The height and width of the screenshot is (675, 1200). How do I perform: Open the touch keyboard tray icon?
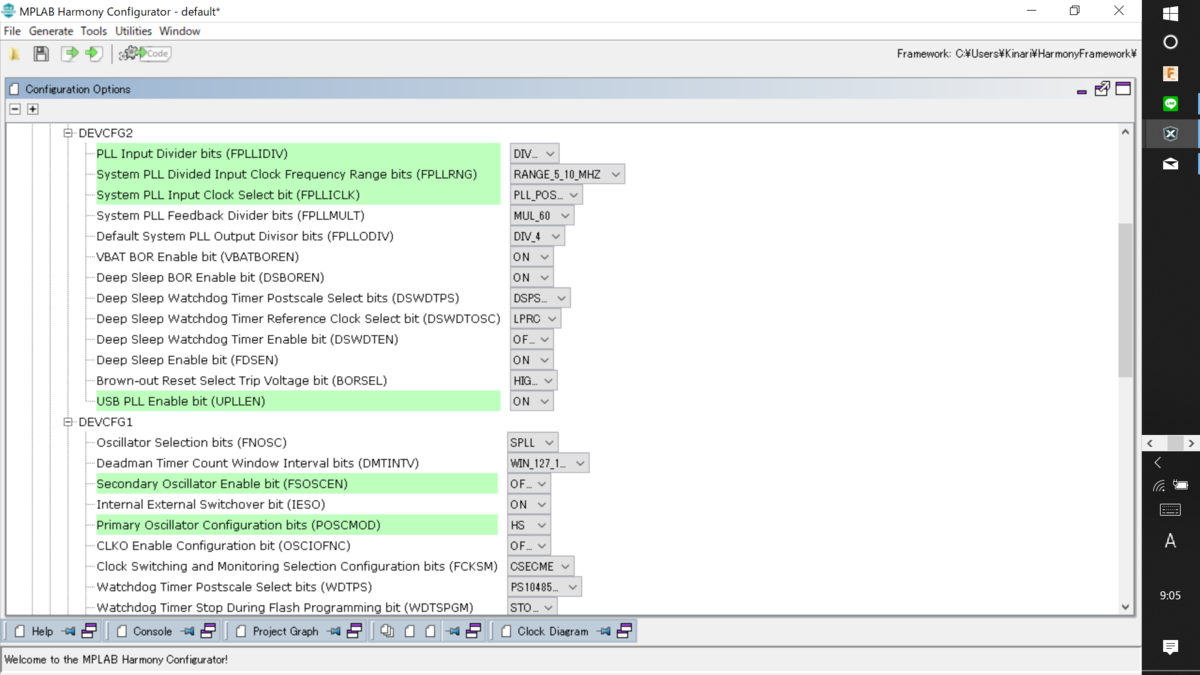pos(1171,510)
